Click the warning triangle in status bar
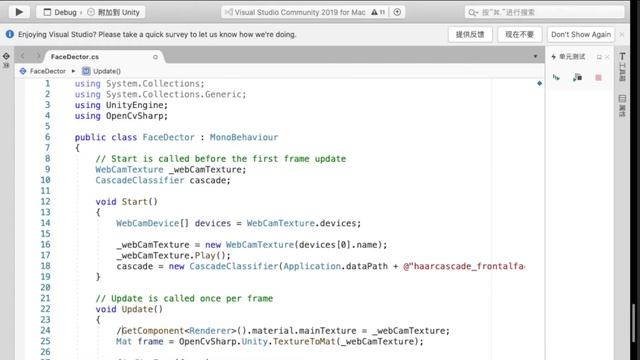This screenshot has width=640, height=360. point(374,12)
